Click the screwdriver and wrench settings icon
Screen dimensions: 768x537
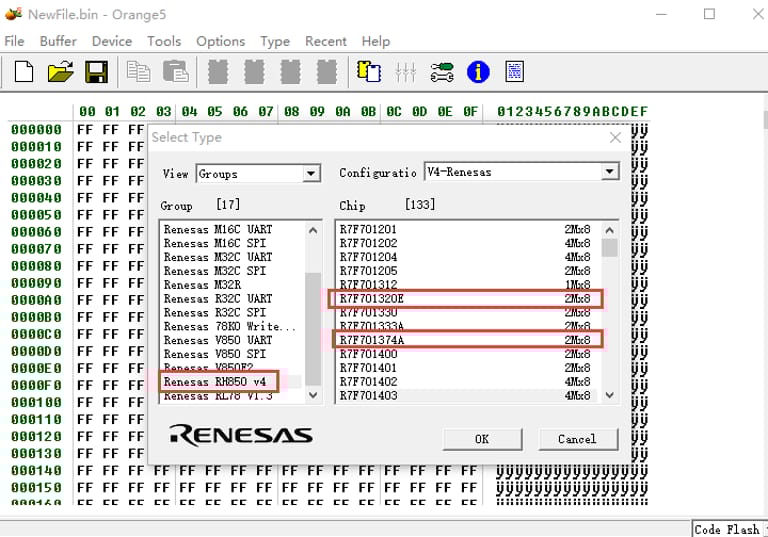tap(442, 72)
